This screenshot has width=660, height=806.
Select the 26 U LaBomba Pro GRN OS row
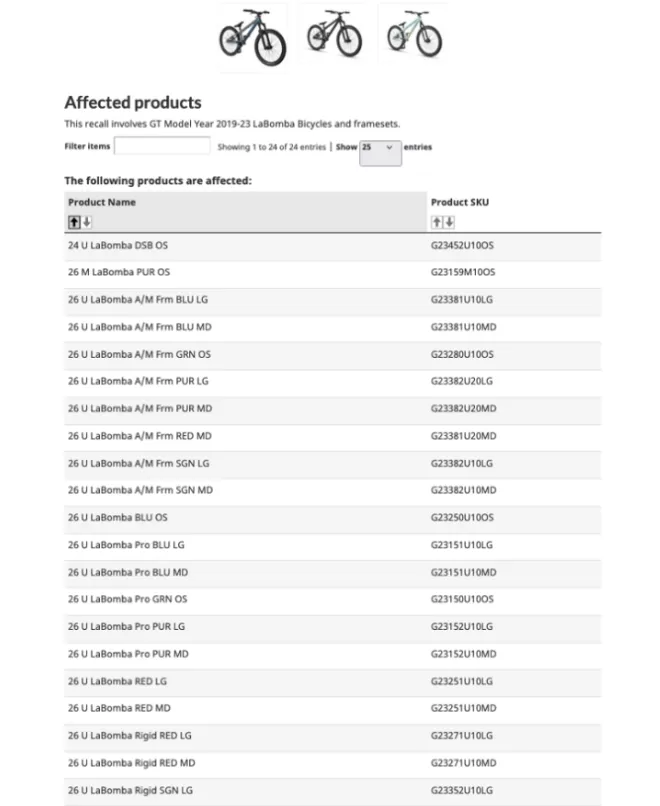(x=333, y=599)
